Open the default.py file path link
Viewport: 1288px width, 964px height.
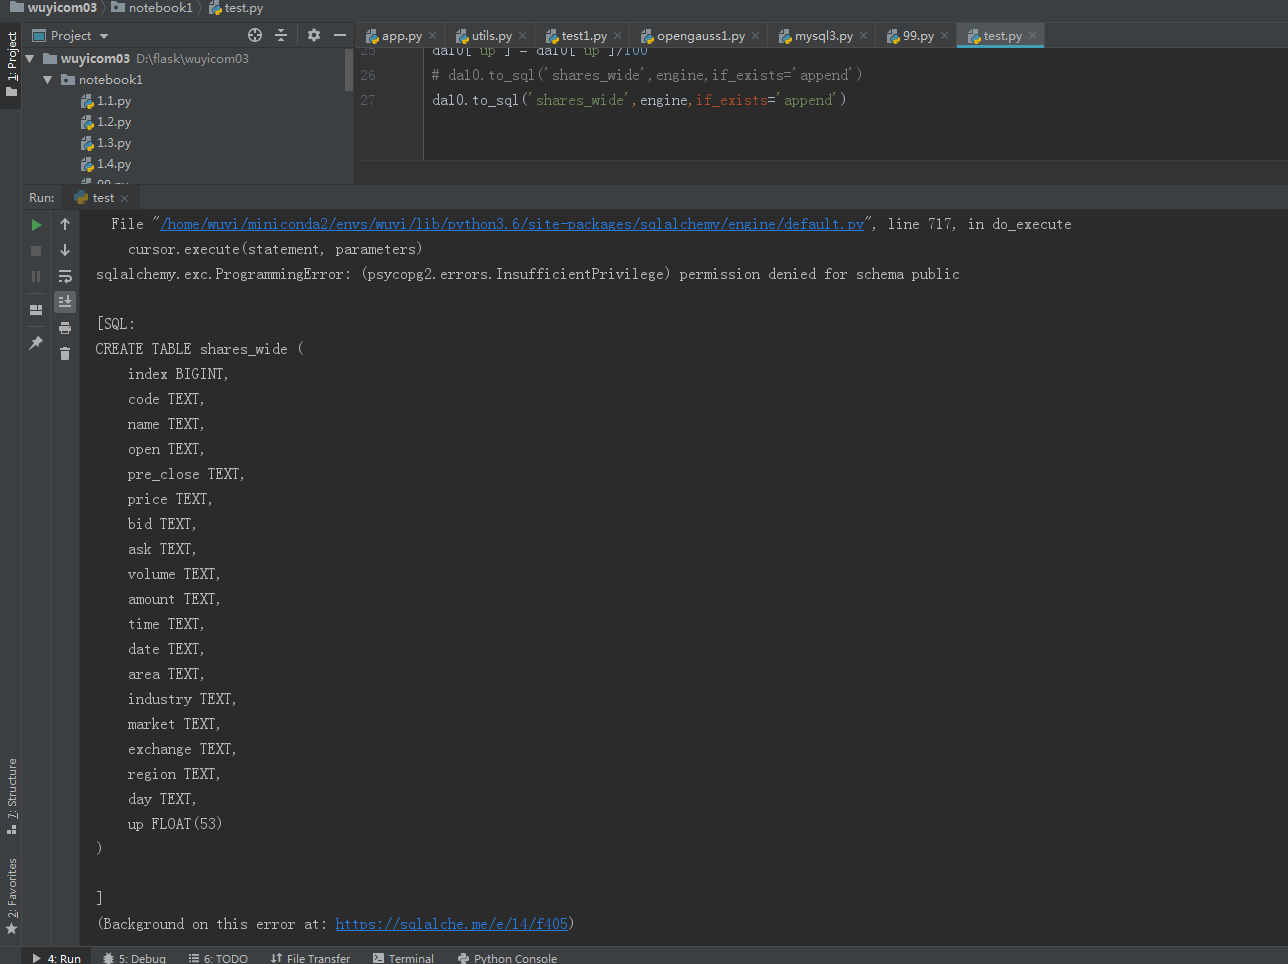pos(511,224)
